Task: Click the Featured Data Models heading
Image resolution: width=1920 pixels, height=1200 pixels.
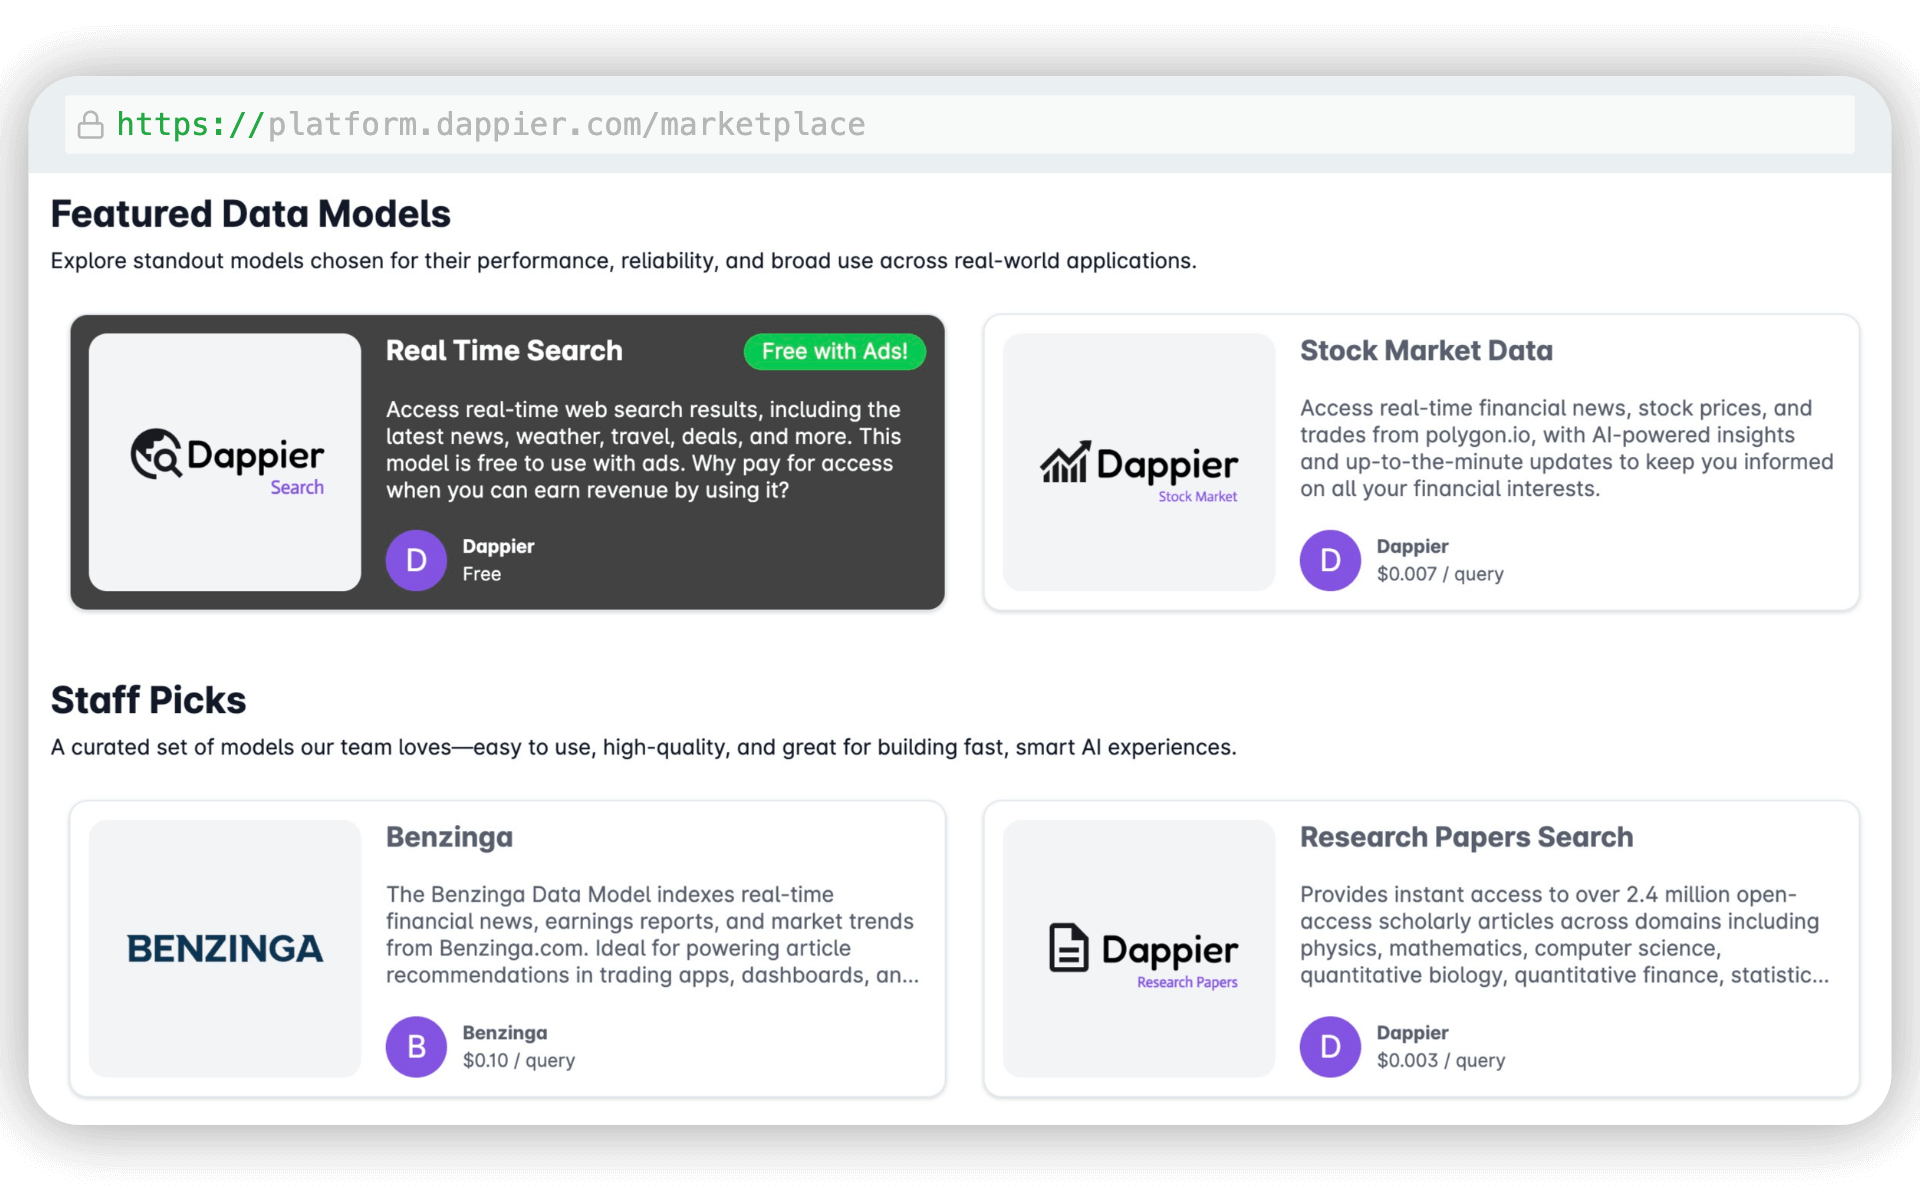Action: [250, 213]
